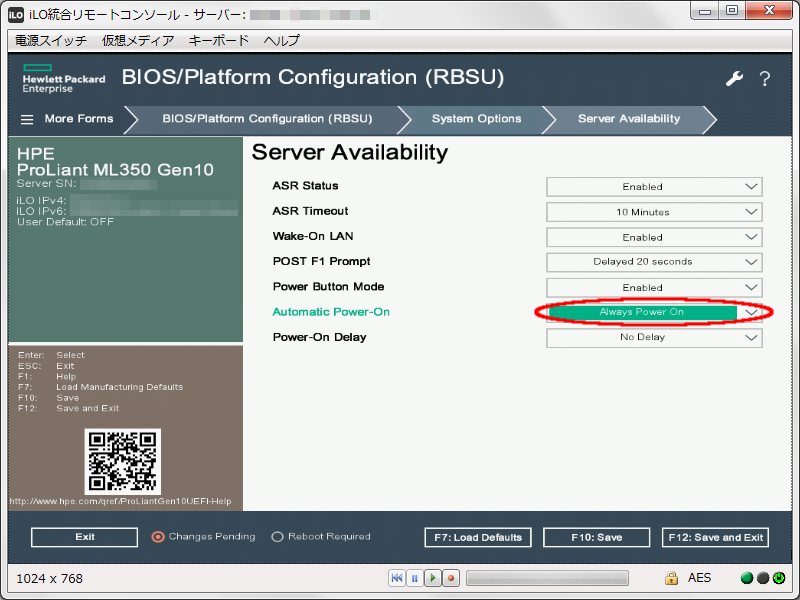Viewport: 800px width, 600px height.
Task: Click the green power status icon
Action: click(x=779, y=578)
